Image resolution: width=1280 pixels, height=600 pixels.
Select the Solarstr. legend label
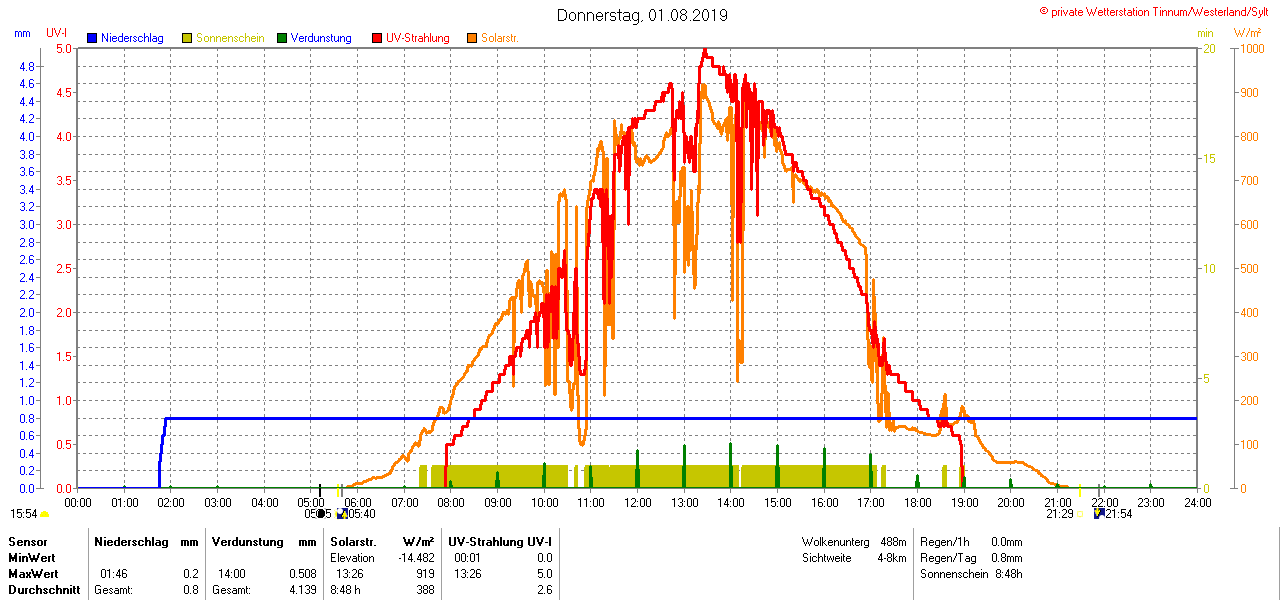(x=500, y=38)
